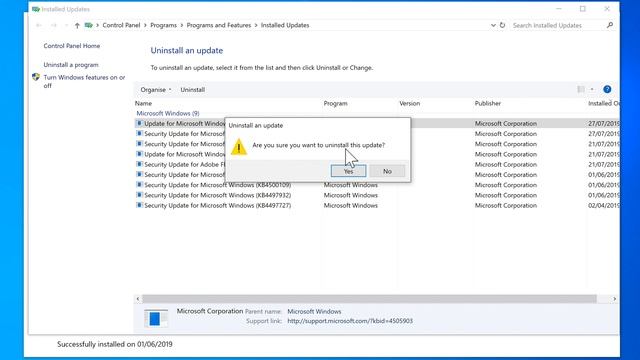Click the Installed Updates window title icon
Screen dimensions: 640x360
36,9
